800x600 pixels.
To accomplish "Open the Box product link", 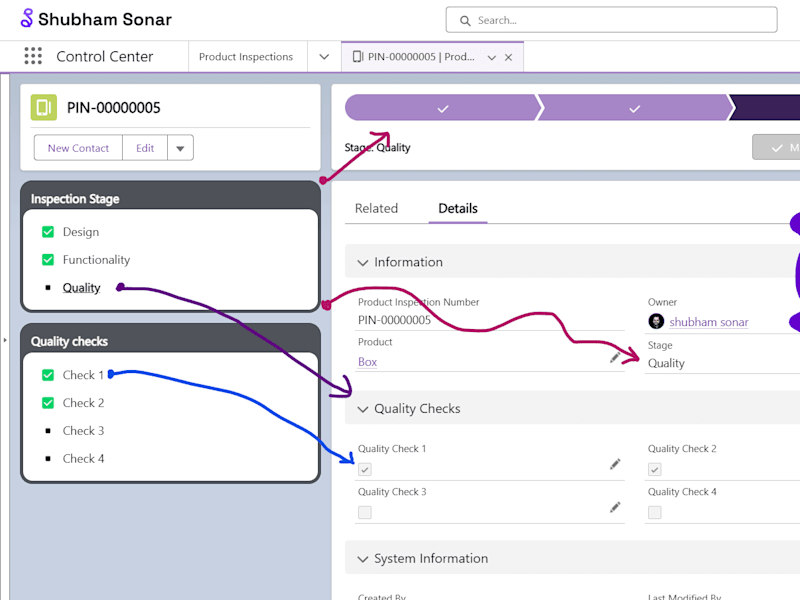I will [367, 362].
